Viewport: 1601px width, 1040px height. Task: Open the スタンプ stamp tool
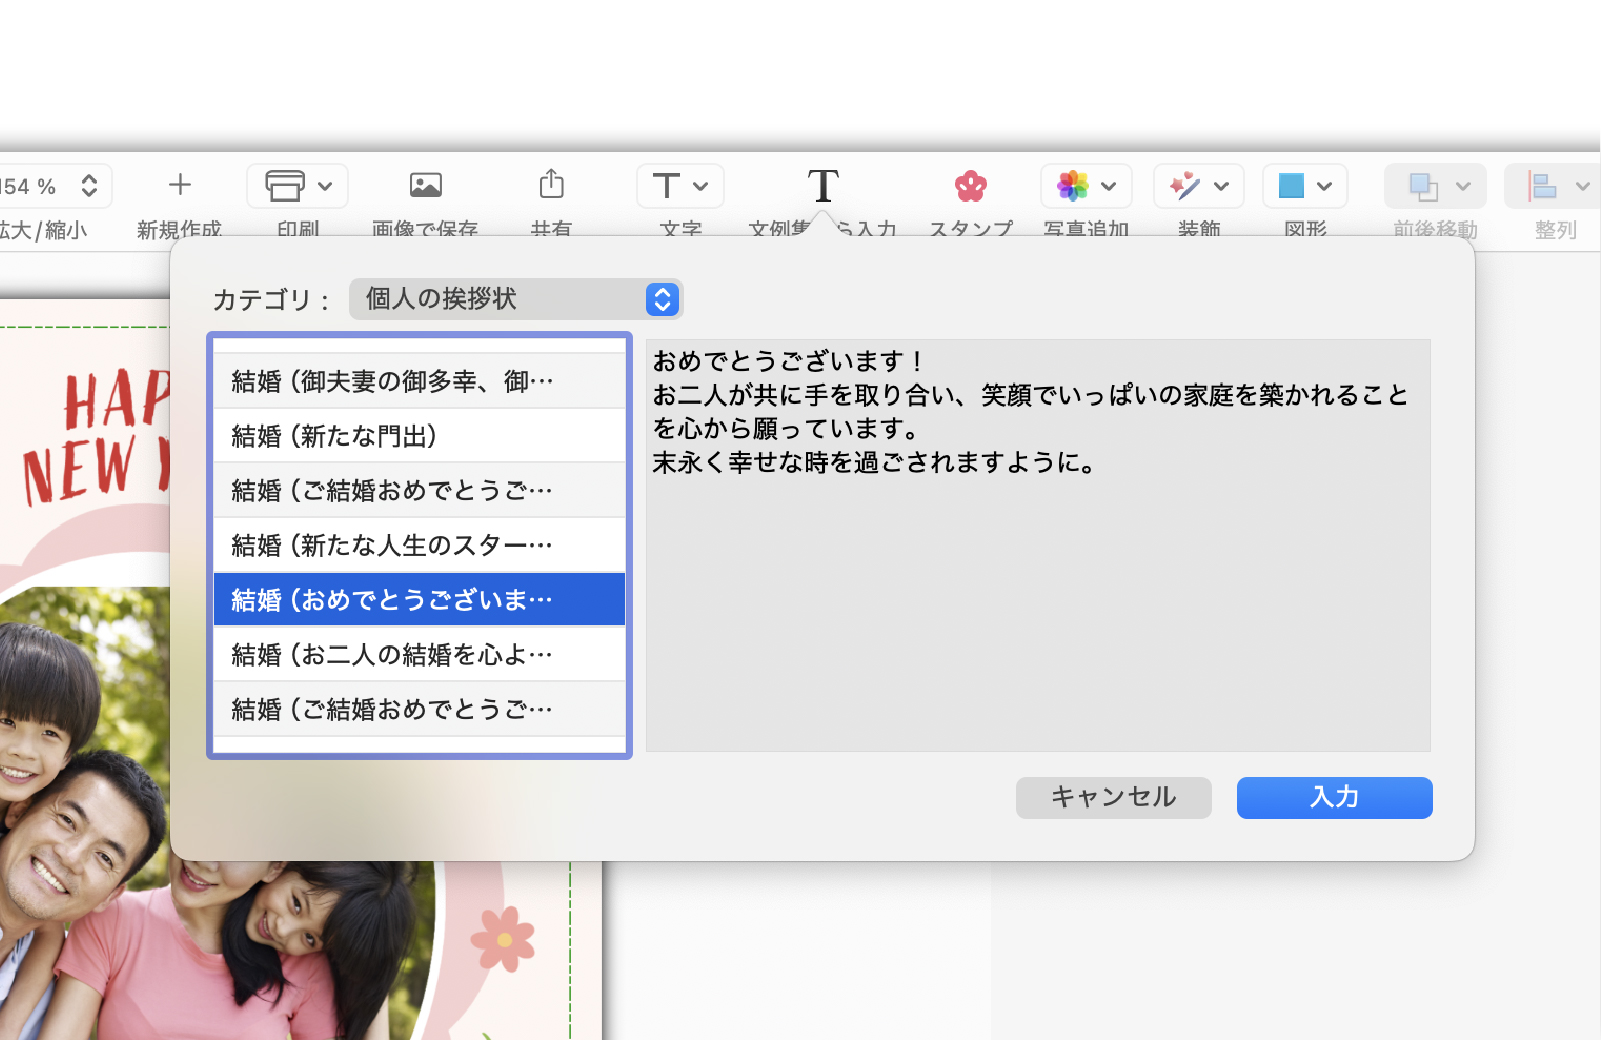pos(969,186)
